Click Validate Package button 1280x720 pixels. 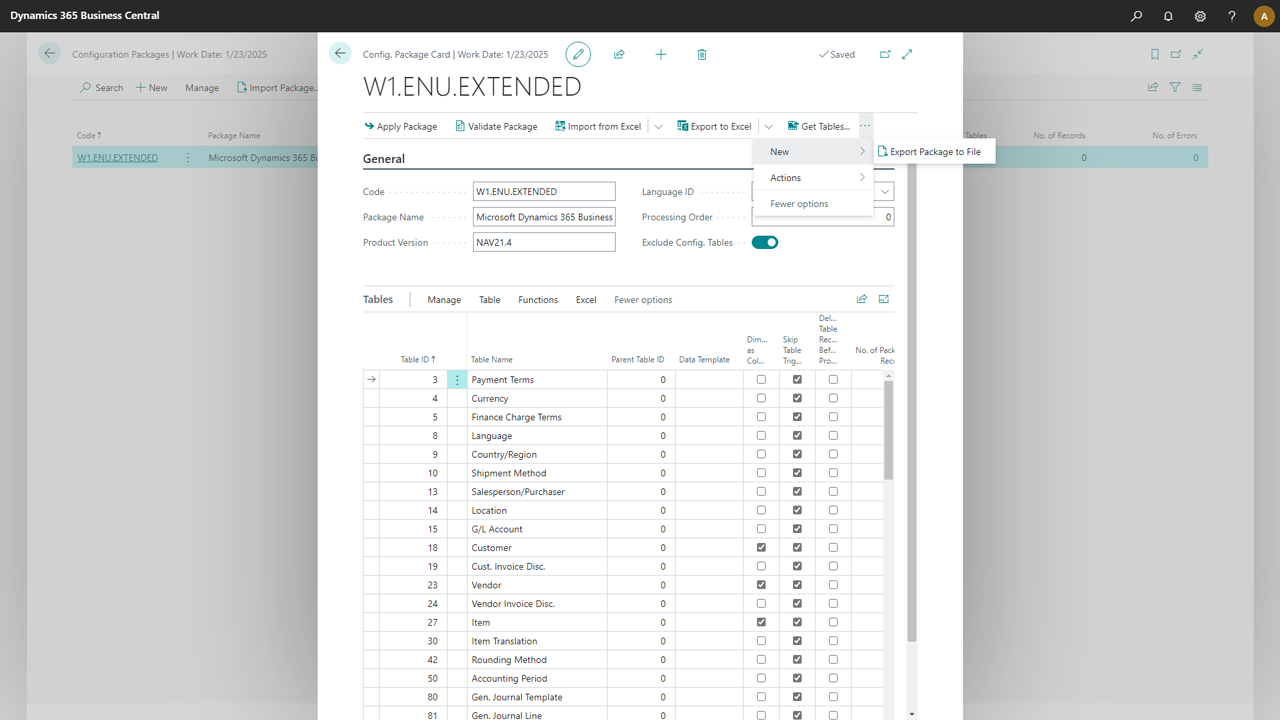[496, 126]
